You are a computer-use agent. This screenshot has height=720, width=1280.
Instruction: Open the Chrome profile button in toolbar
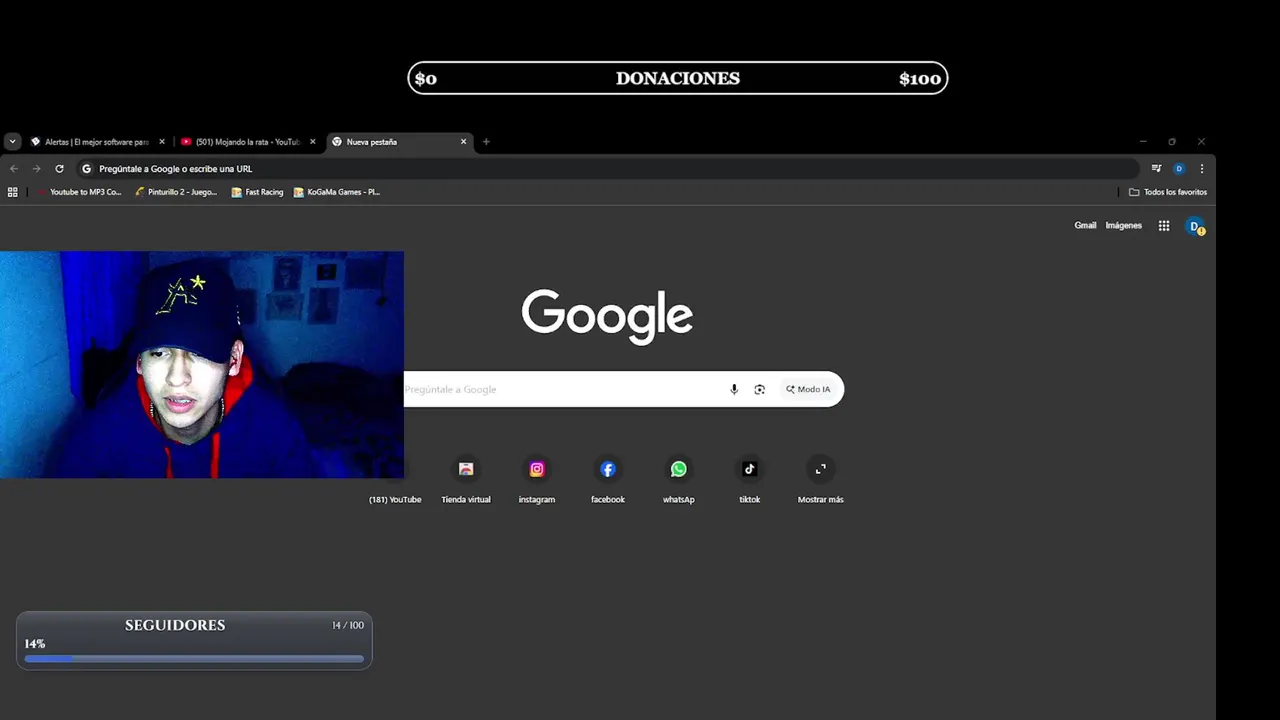[1179, 169]
